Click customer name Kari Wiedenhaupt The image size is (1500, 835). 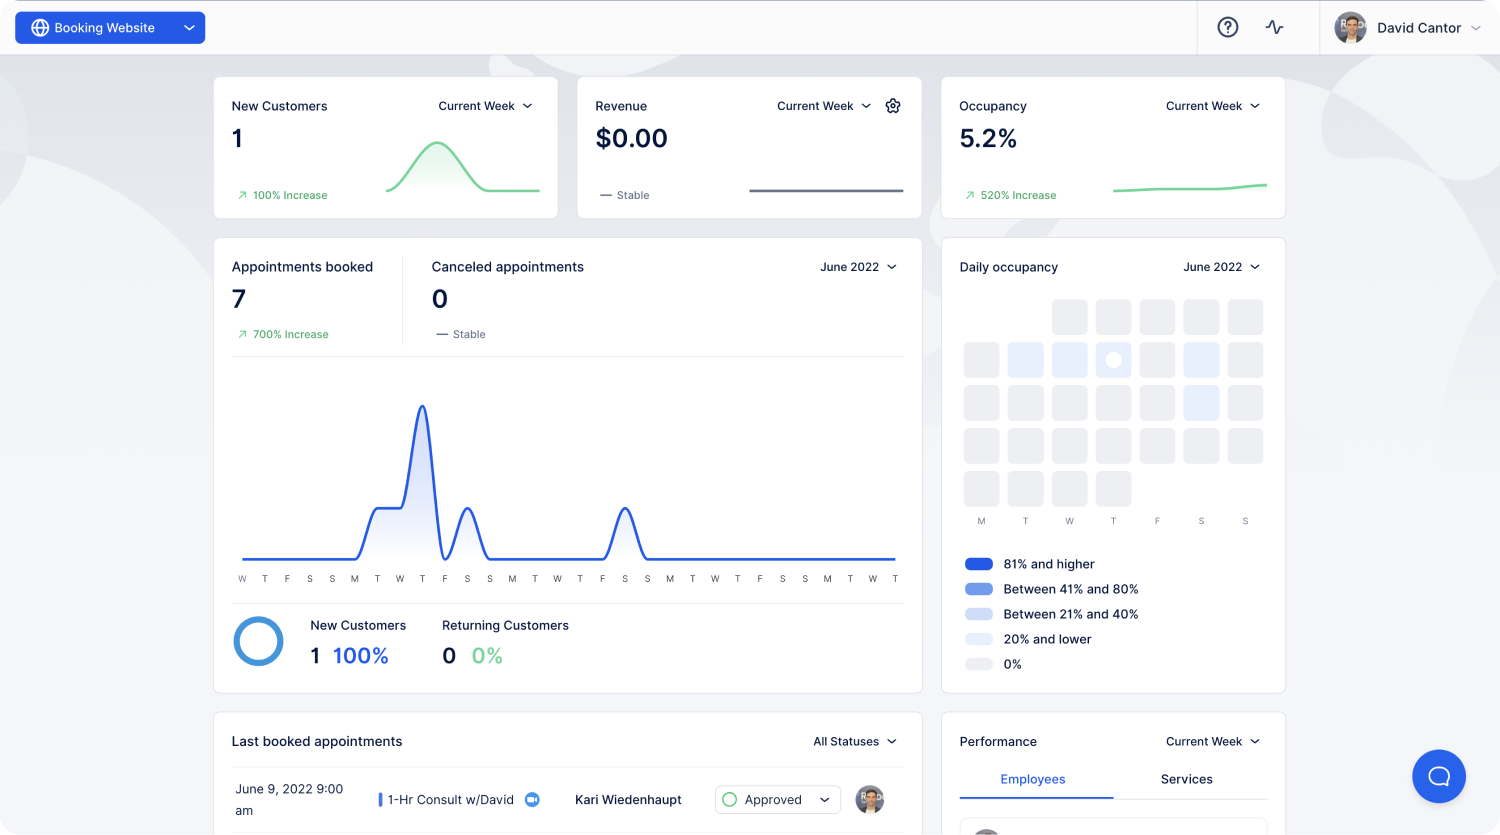(x=628, y=800)
